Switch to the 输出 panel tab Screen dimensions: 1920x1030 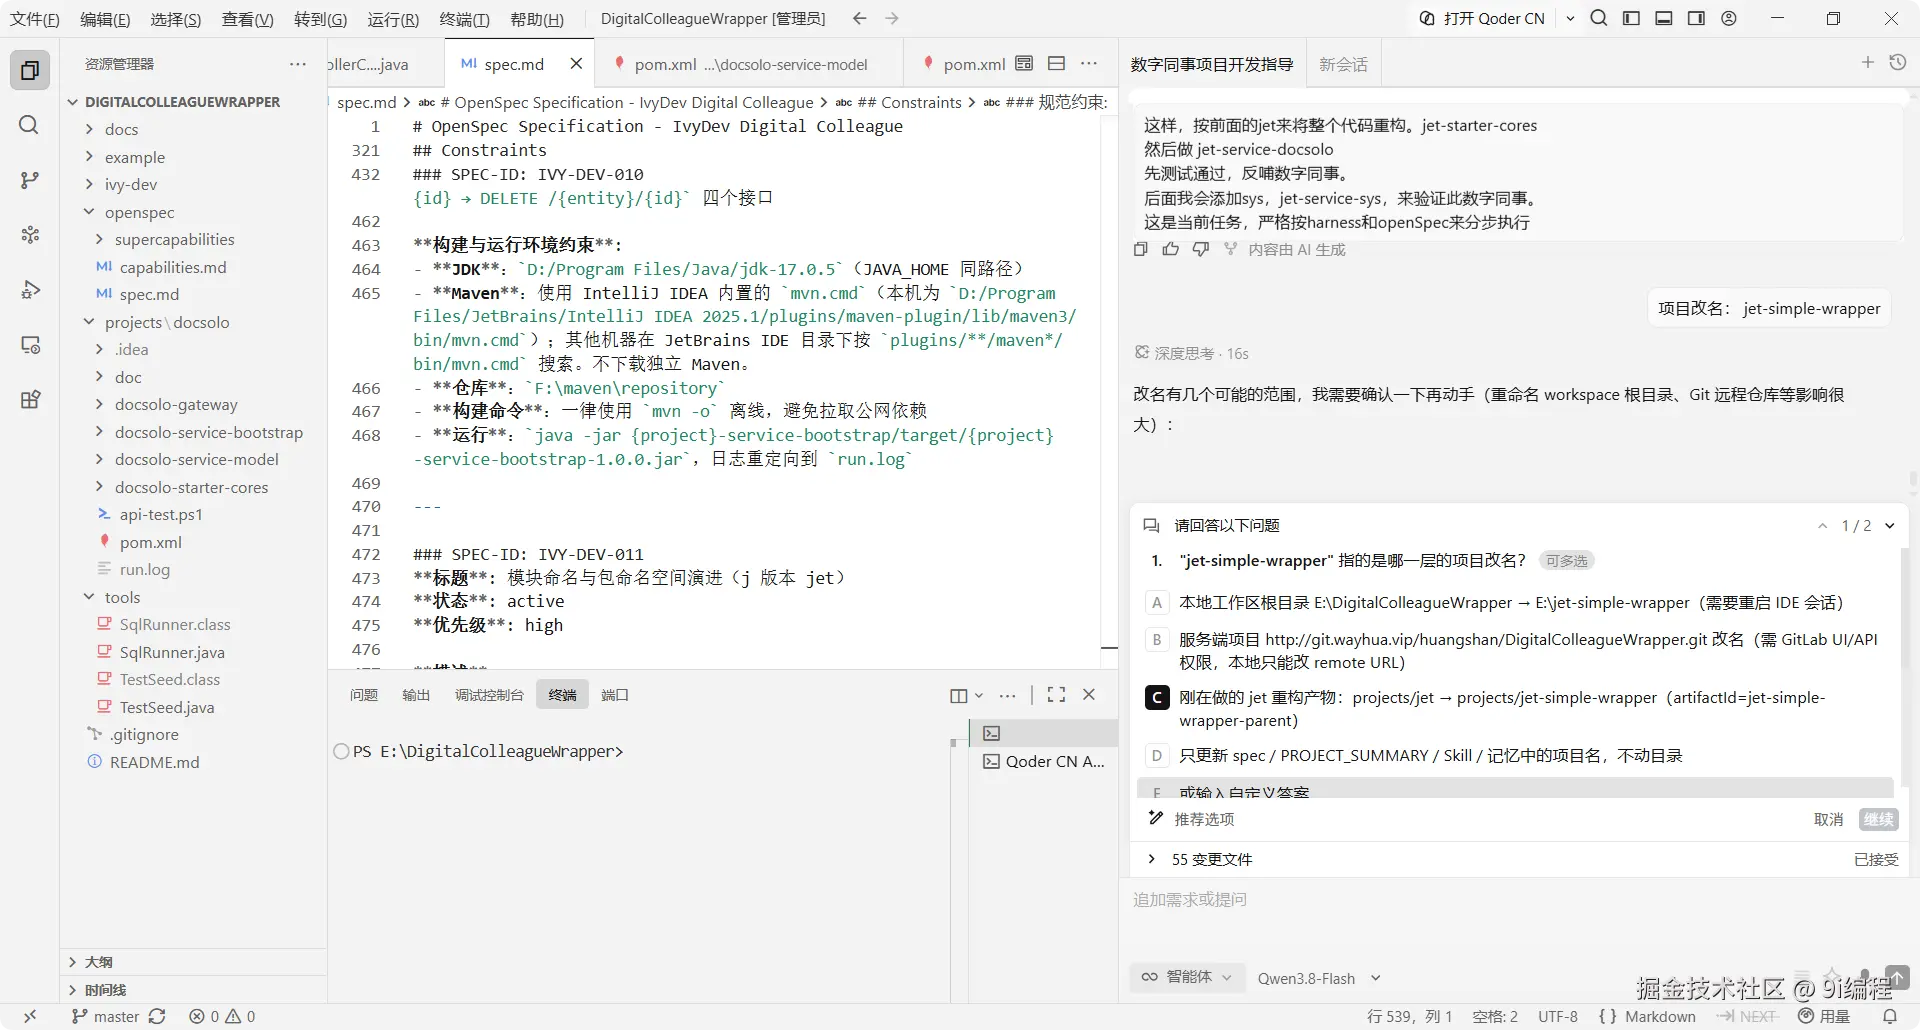click(416, 695)
